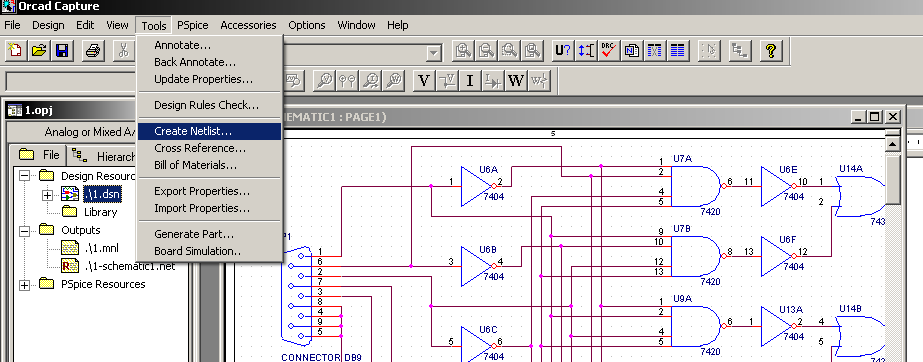Choose Import Properties... menu entry
This screenshot has height=362, width=923.
pyautogui.click(x=209, y=208)
